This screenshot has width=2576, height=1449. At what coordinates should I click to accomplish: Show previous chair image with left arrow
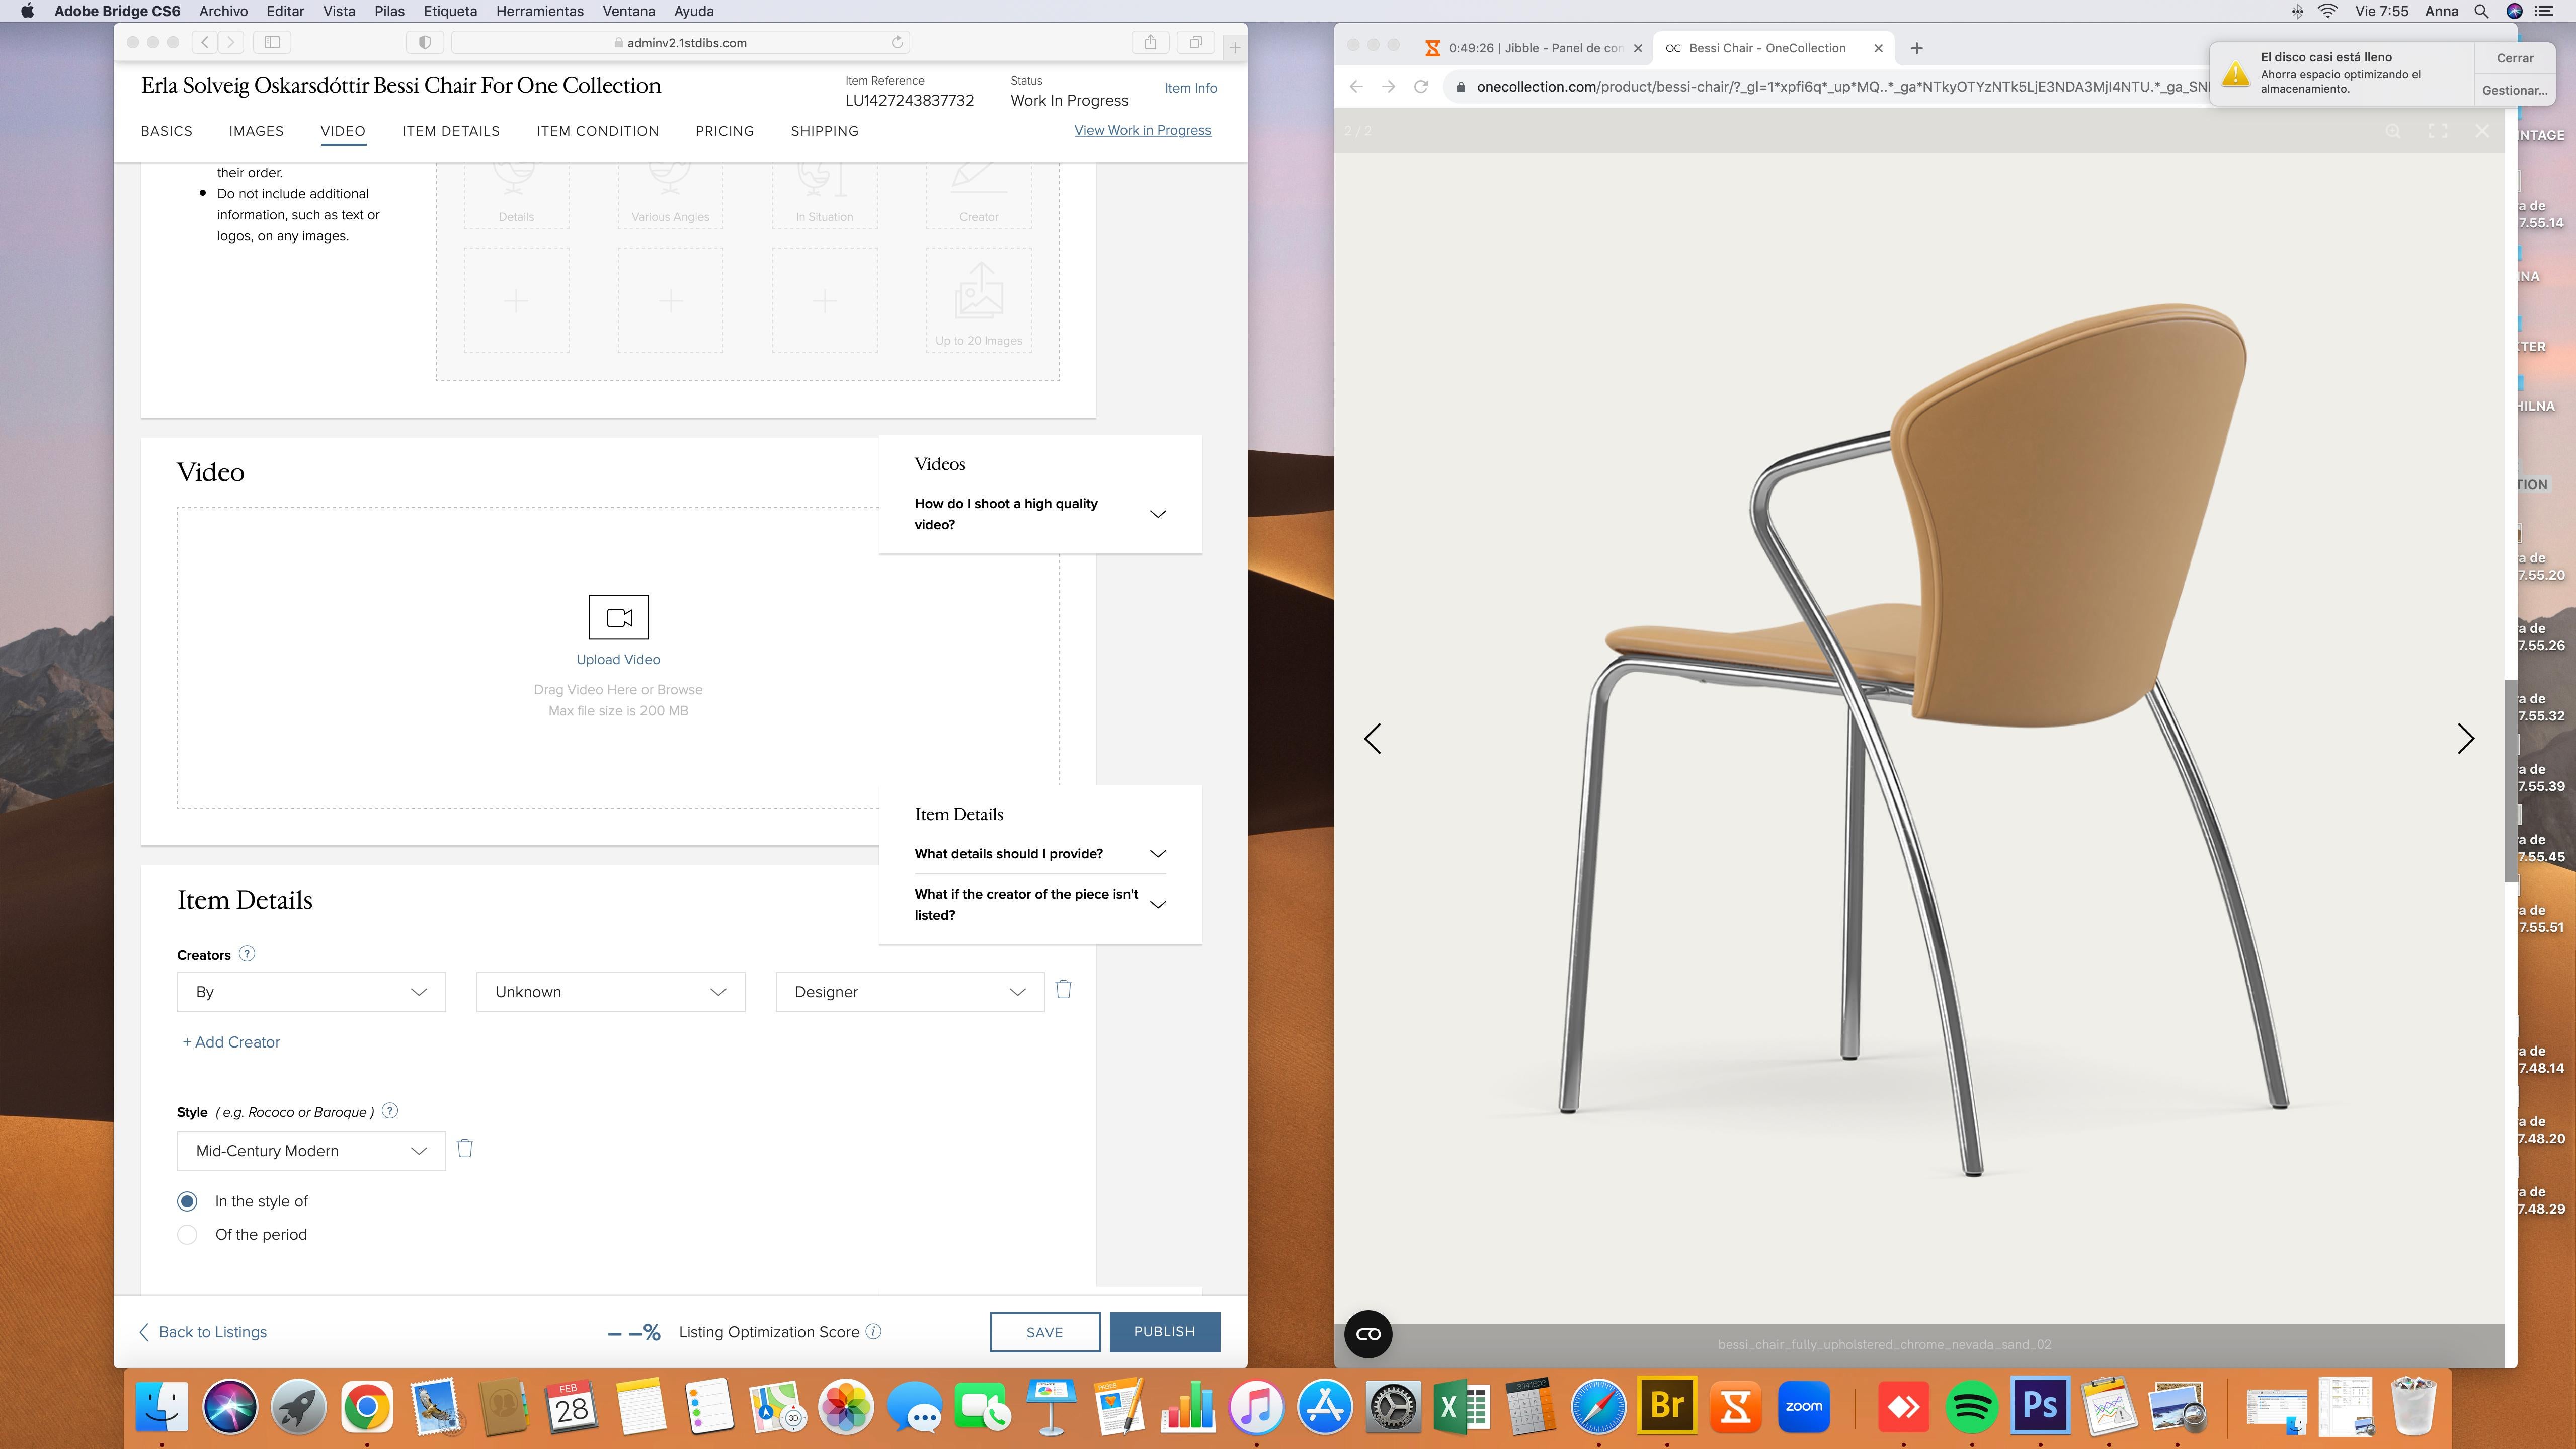pos(1372,739)
